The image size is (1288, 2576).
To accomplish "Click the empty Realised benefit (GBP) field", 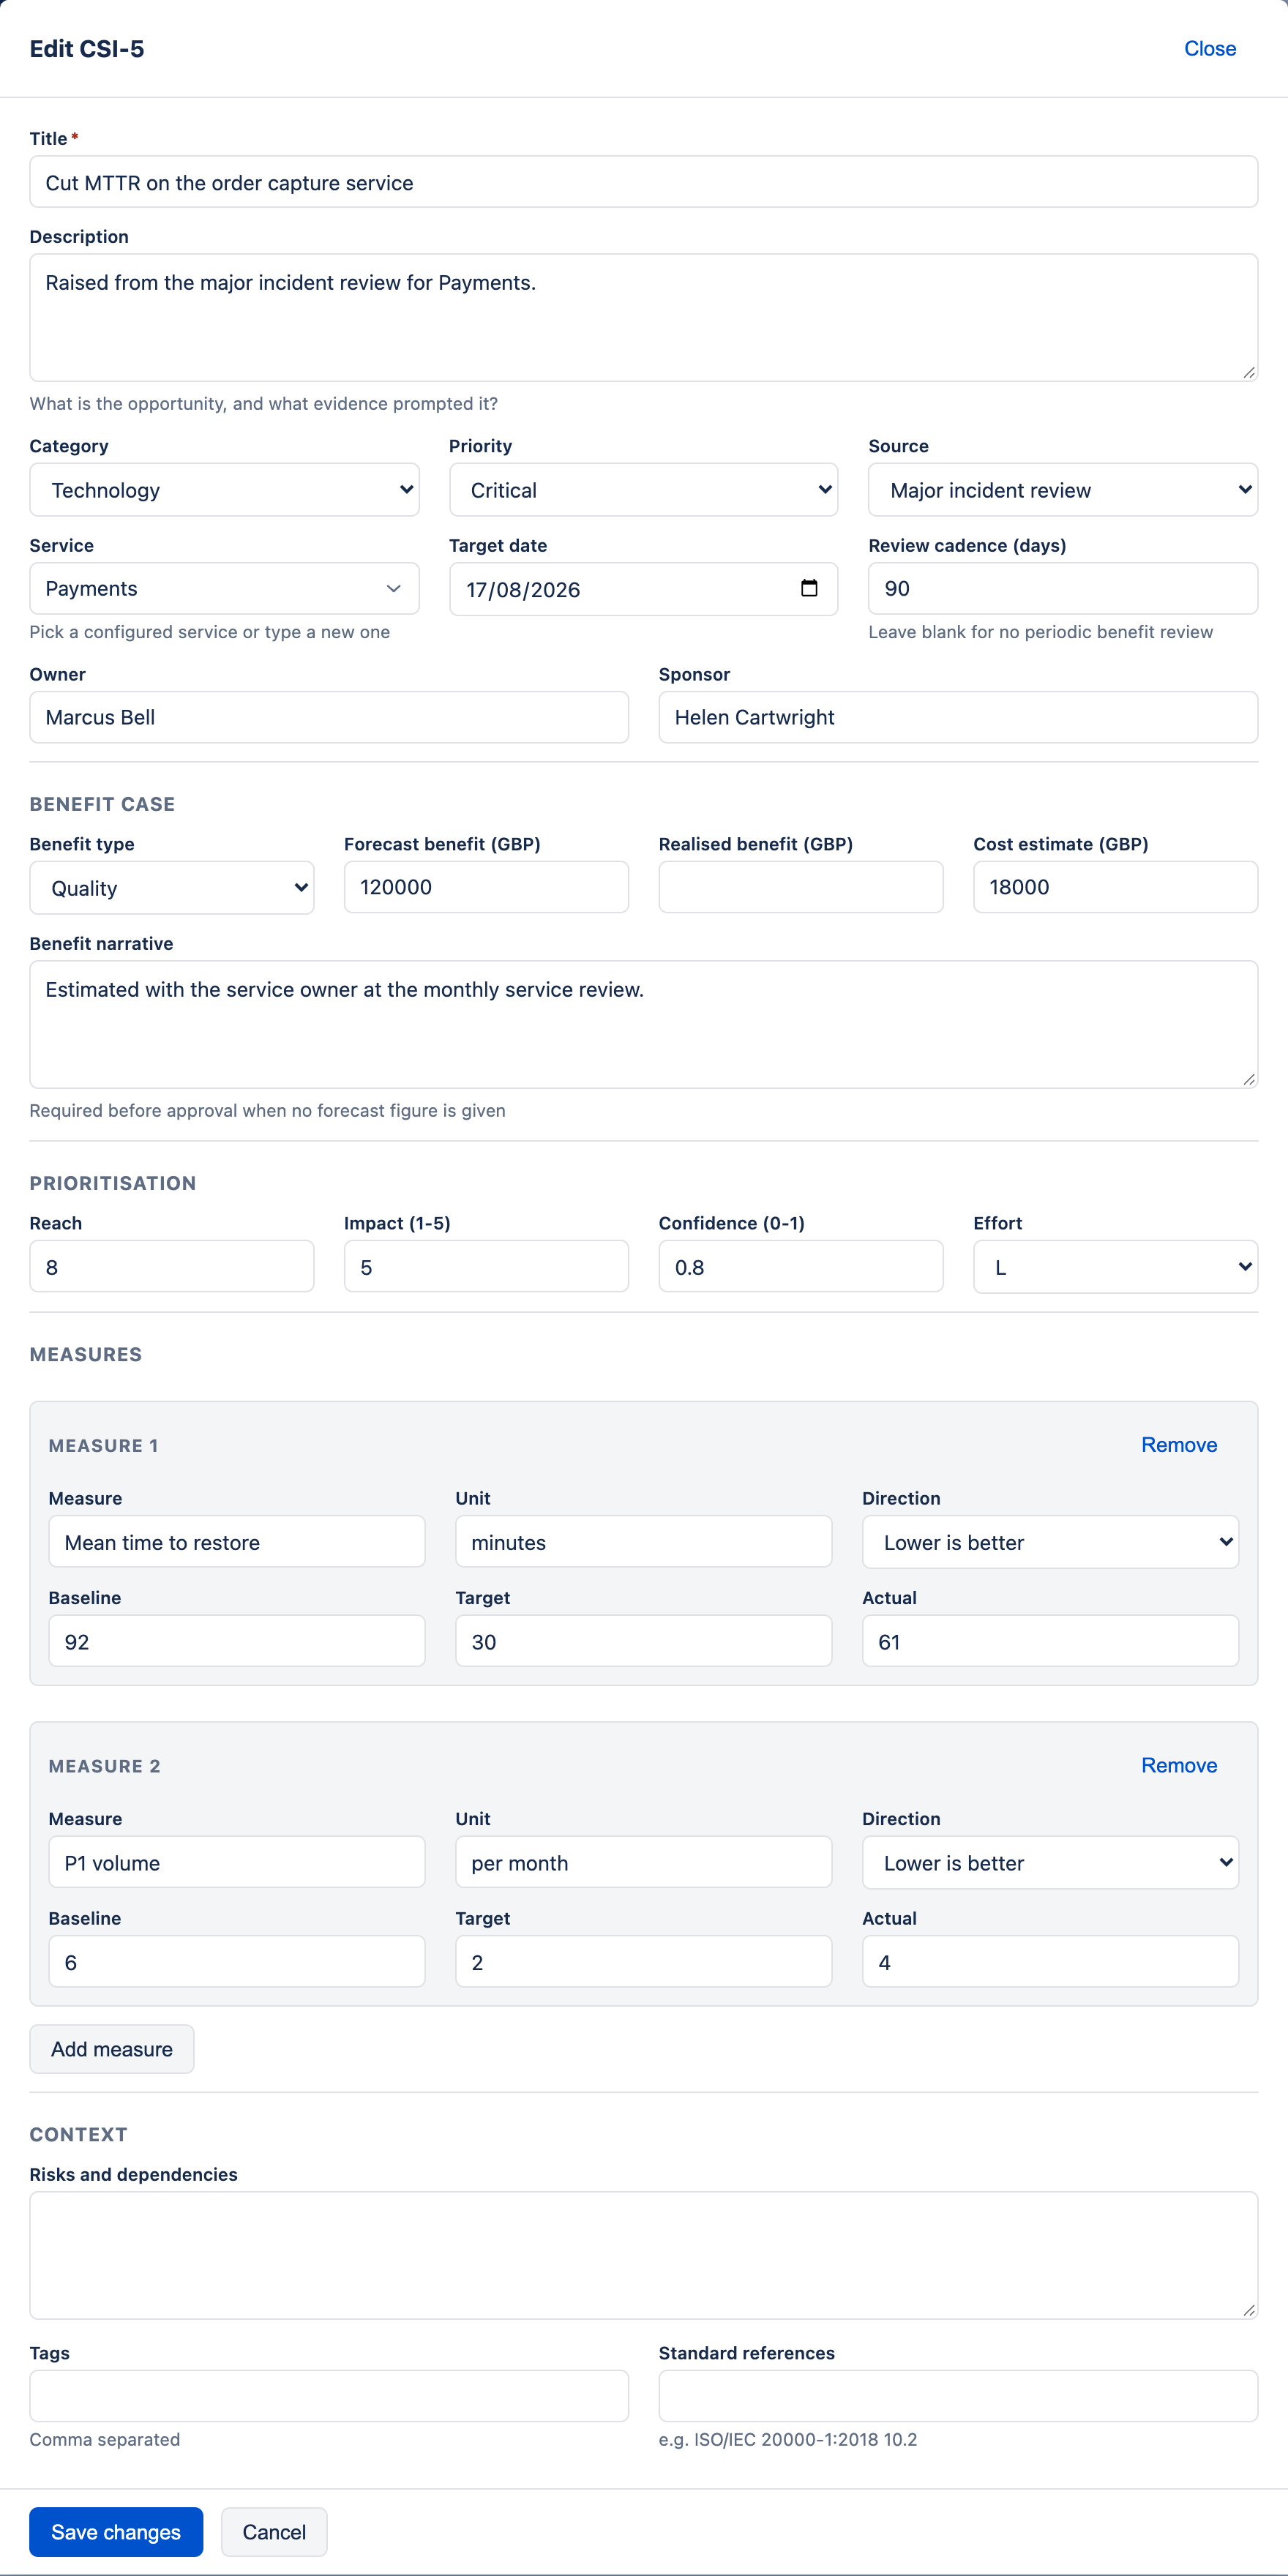I will coord(800,887).
